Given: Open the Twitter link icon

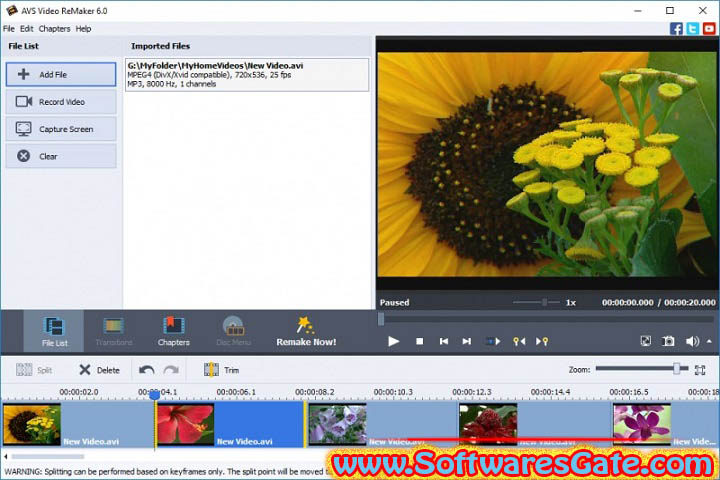Looking at the screenshot, I should coord(692,29).
